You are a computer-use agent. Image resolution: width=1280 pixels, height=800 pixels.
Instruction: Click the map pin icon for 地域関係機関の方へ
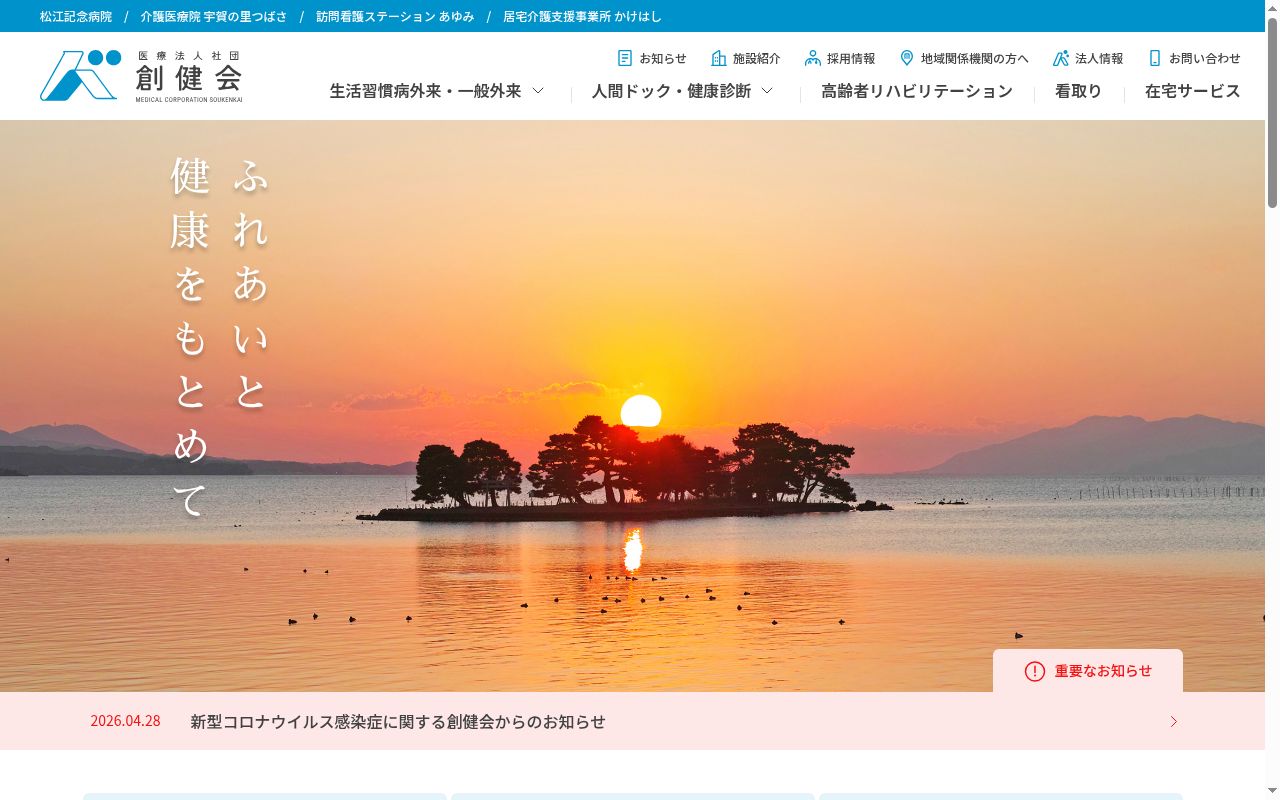[907, 58]
